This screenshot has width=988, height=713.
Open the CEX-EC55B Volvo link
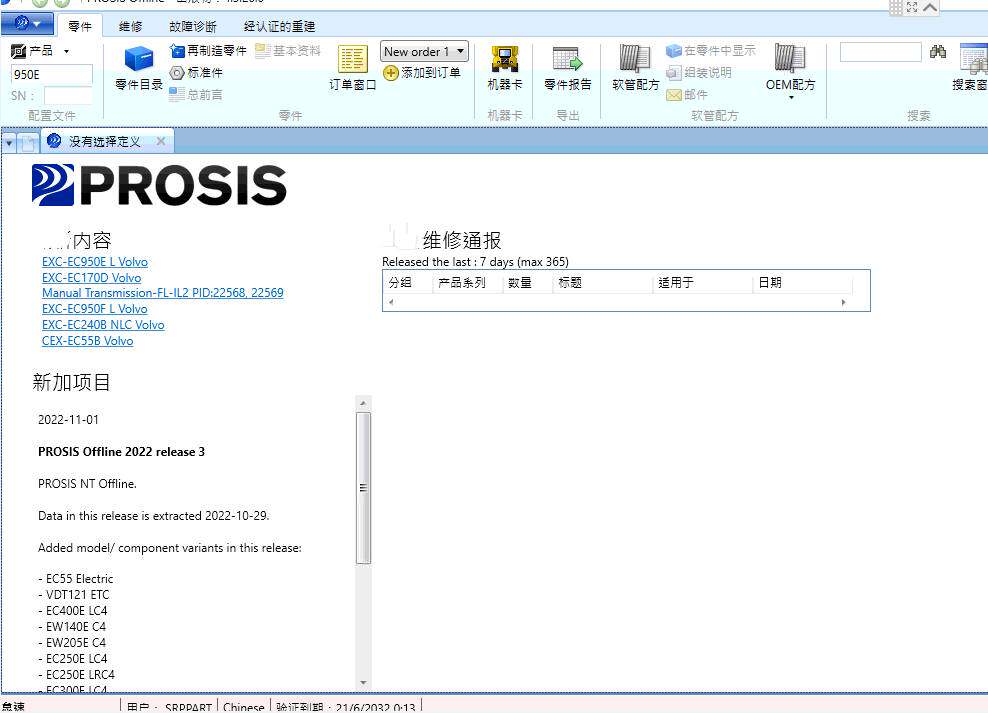(x=88, y=341)
